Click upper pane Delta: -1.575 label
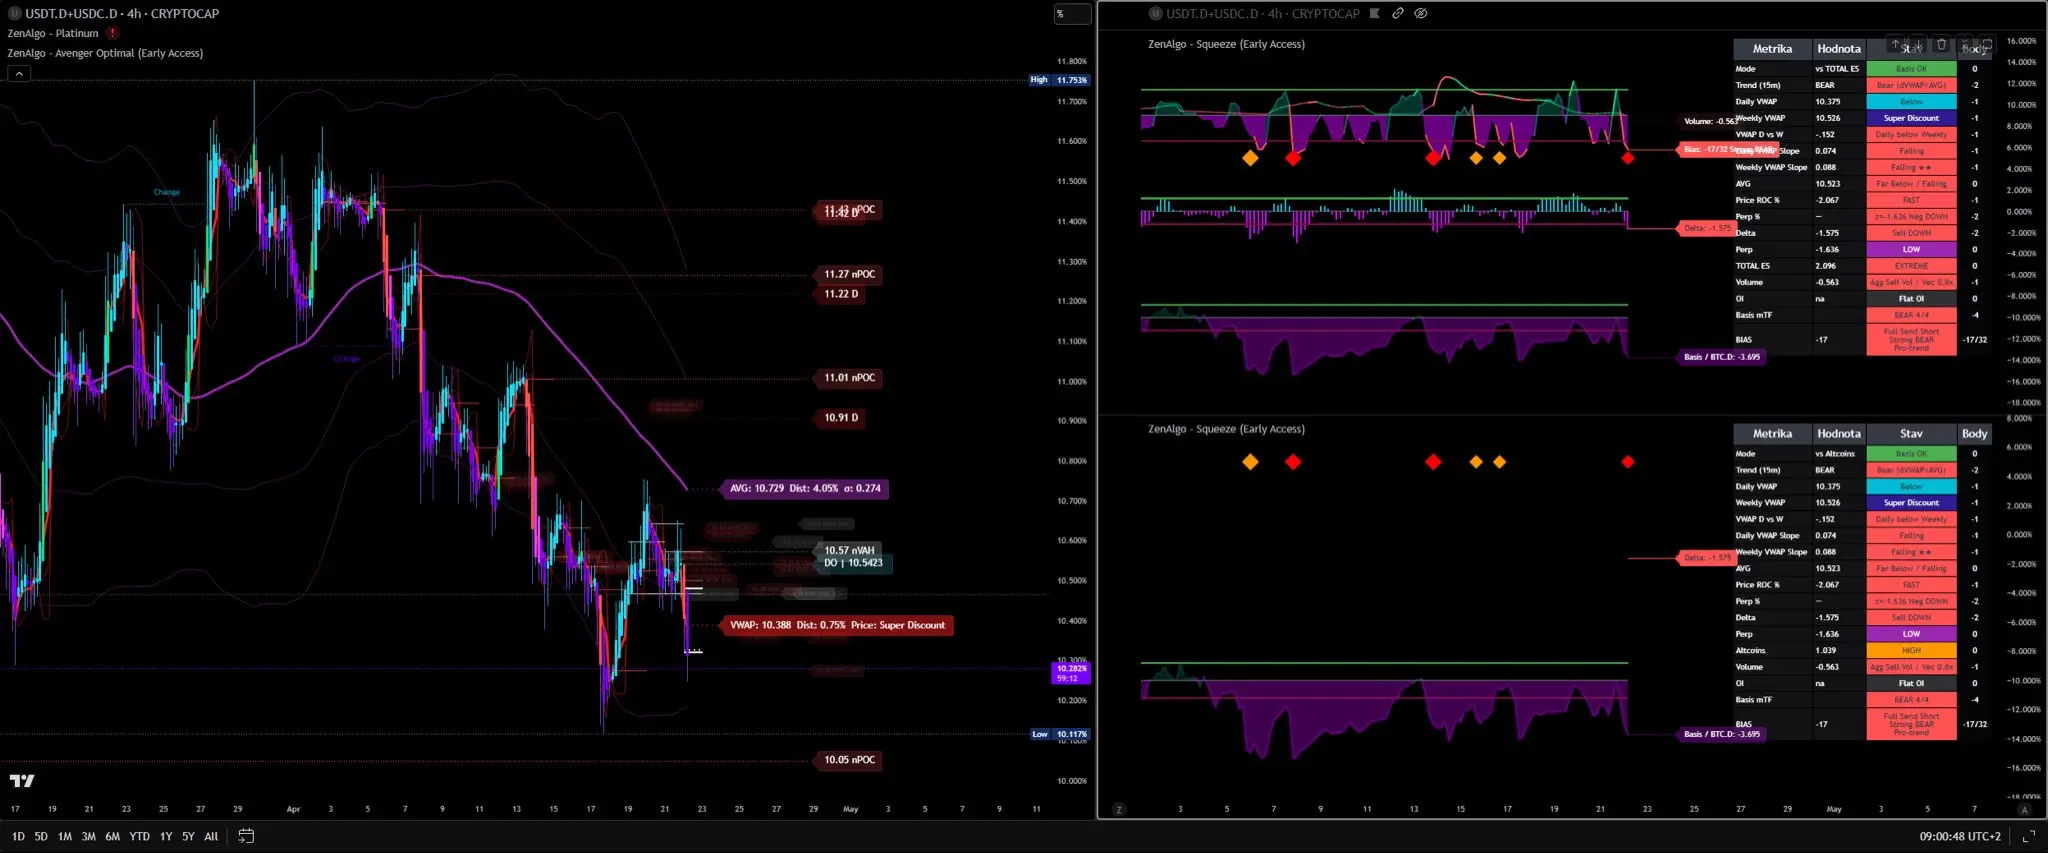This screenshot has width=2048, height=853. 1706,228
